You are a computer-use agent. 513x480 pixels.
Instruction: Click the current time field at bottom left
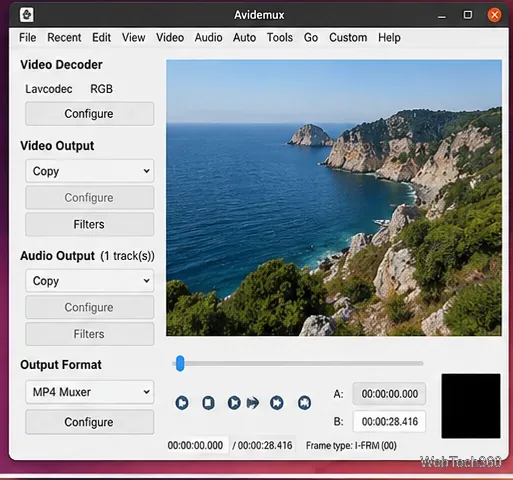[197, 445]
